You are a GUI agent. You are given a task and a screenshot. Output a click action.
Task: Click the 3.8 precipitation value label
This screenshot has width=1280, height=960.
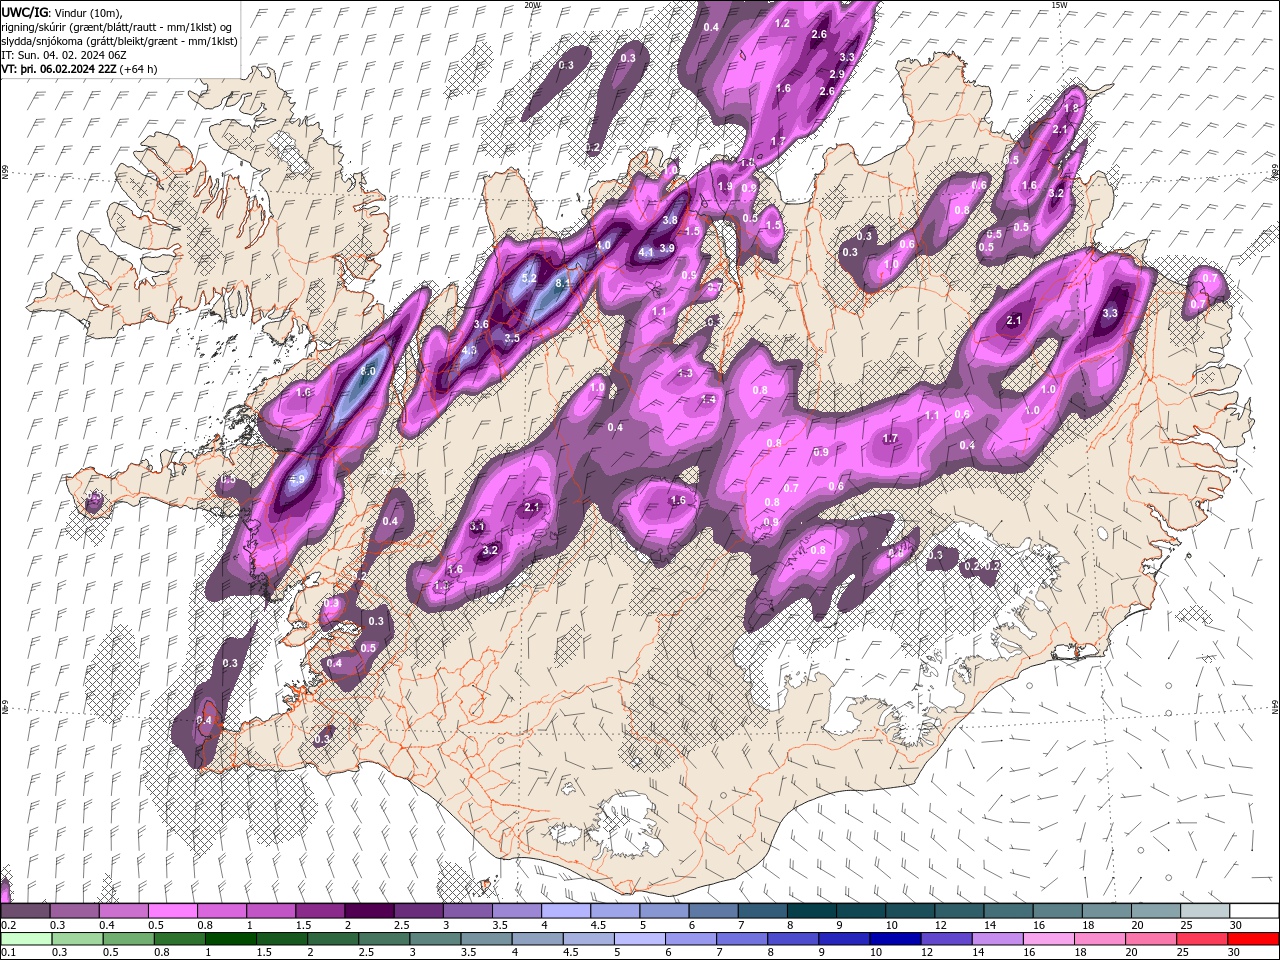670,220
